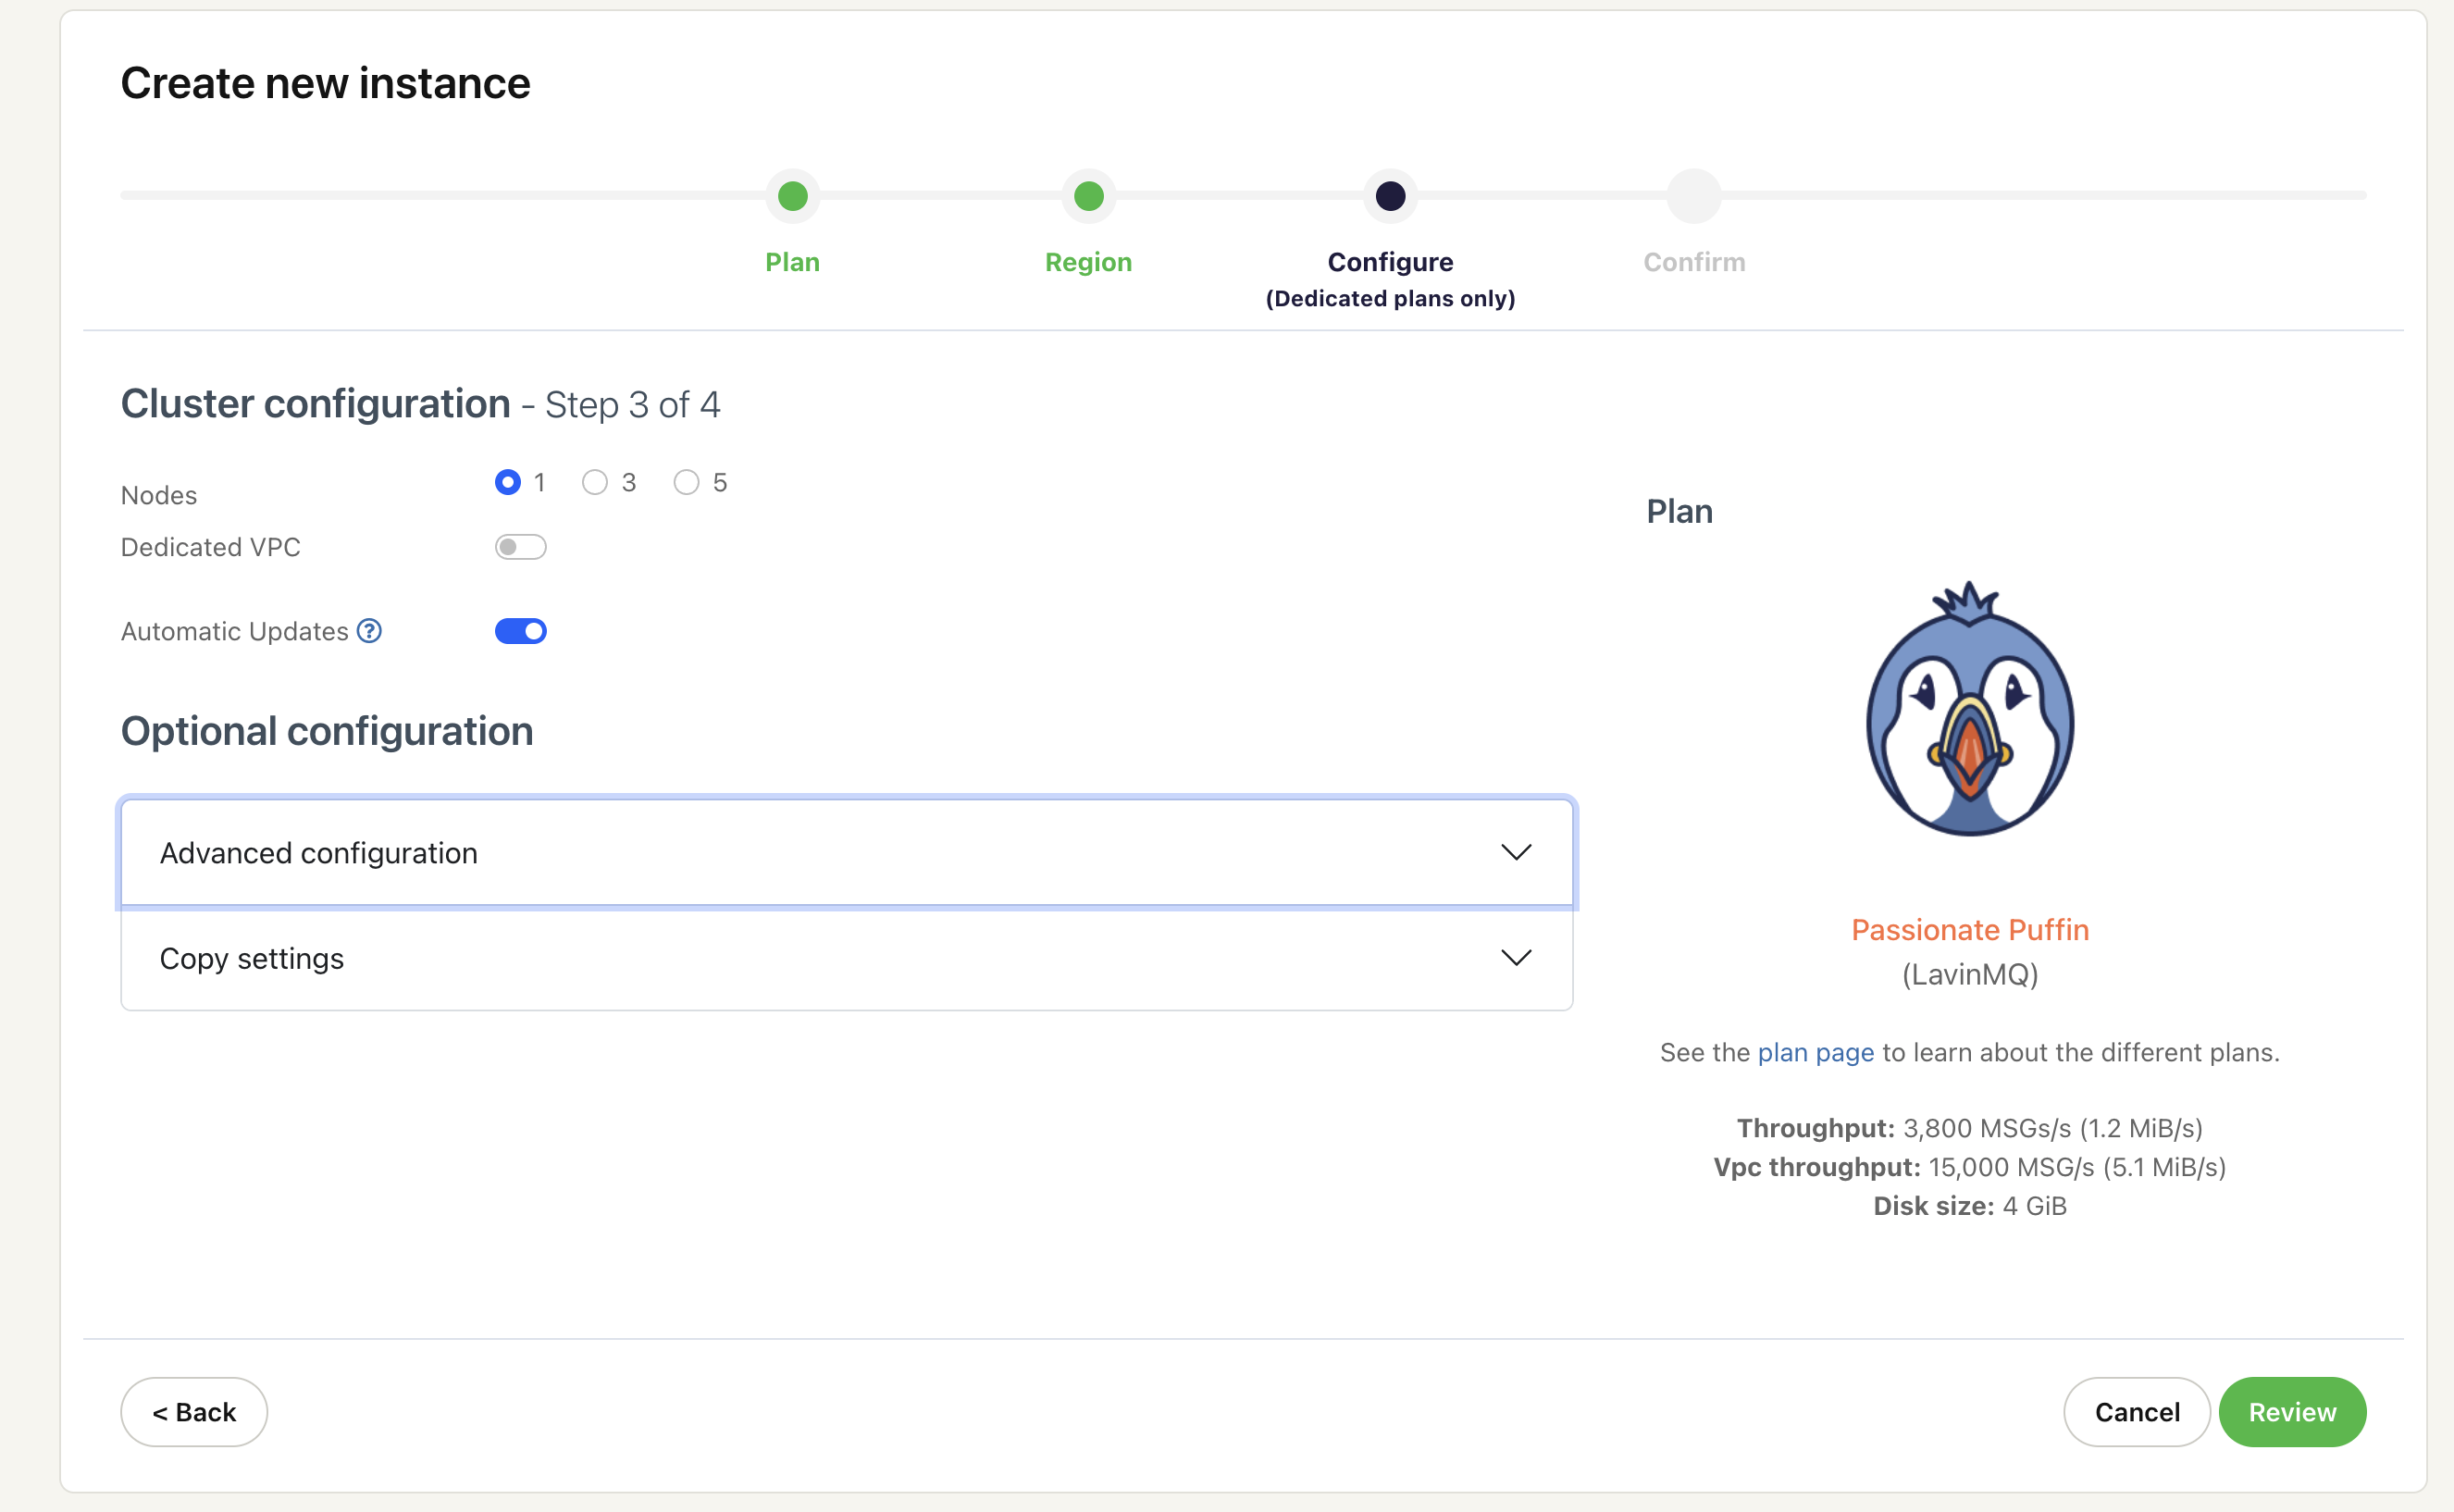This screenshot has width=2454, height=1512.
Task: Open the plan page link
Action: (1815, 1053)
